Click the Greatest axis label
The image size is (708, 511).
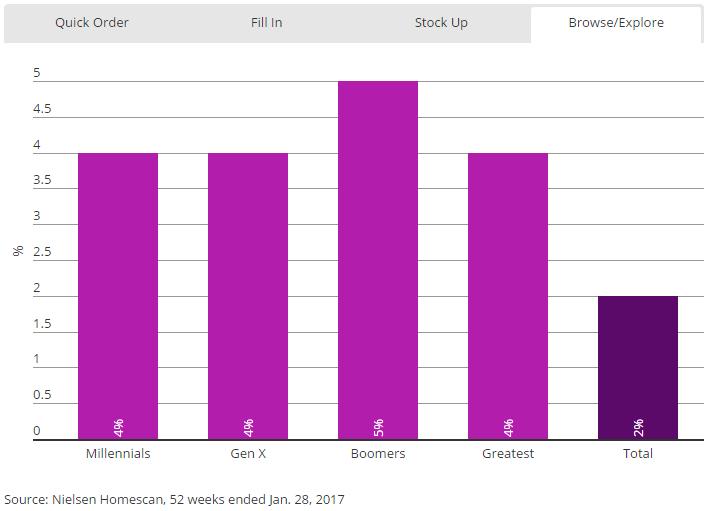coord(508,454)
